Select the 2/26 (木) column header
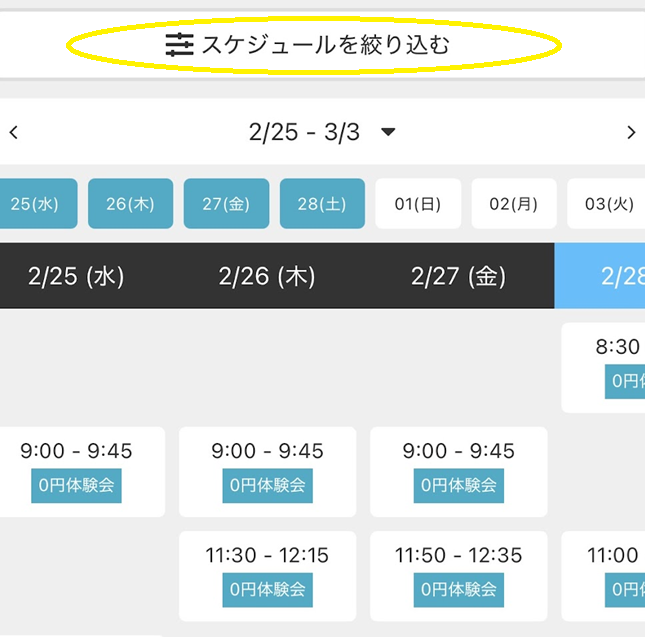This screenshot has width=645, height=637. [267, 276]
